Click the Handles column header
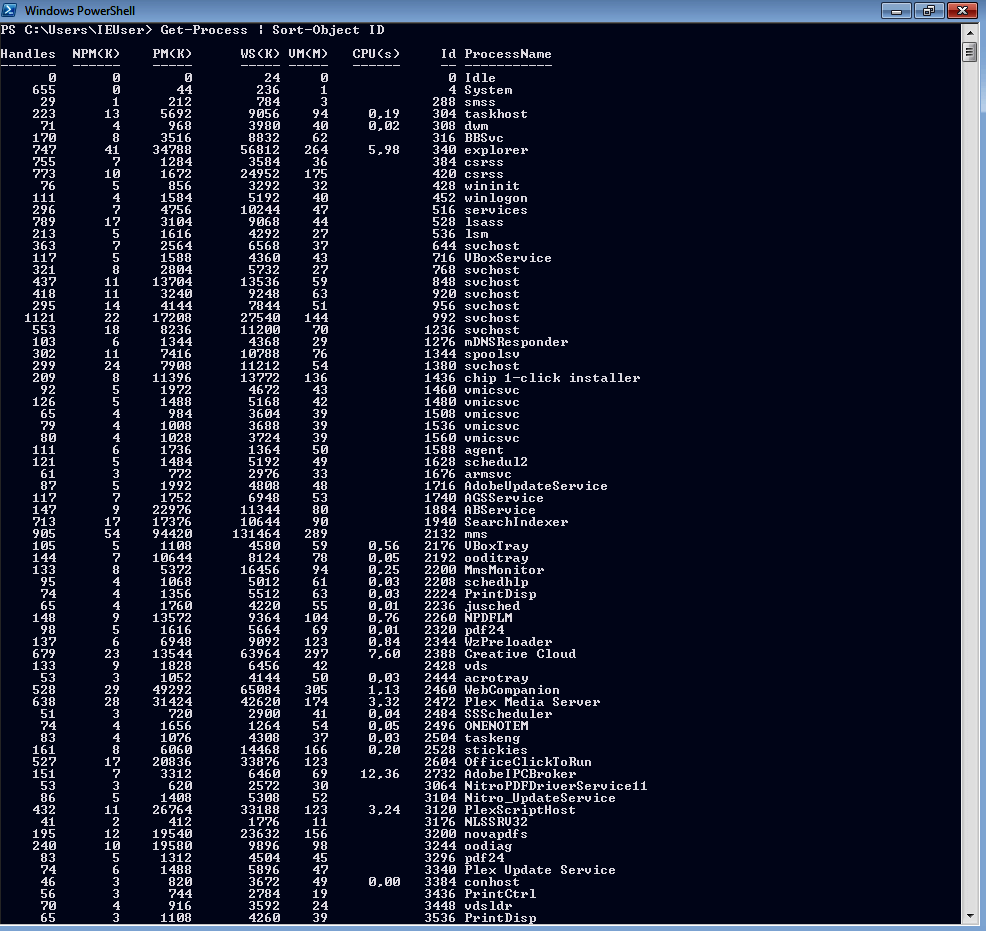 point(27,54)
